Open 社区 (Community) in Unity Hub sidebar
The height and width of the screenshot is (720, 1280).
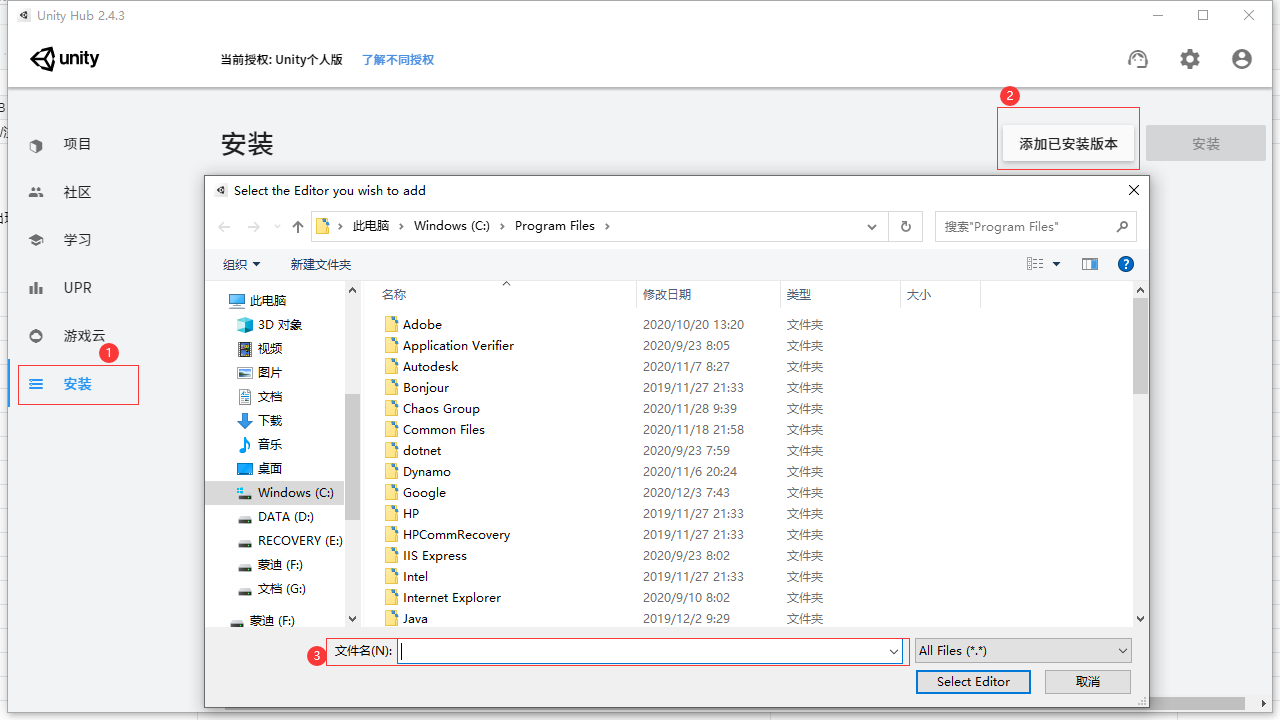tap(77, 192)
